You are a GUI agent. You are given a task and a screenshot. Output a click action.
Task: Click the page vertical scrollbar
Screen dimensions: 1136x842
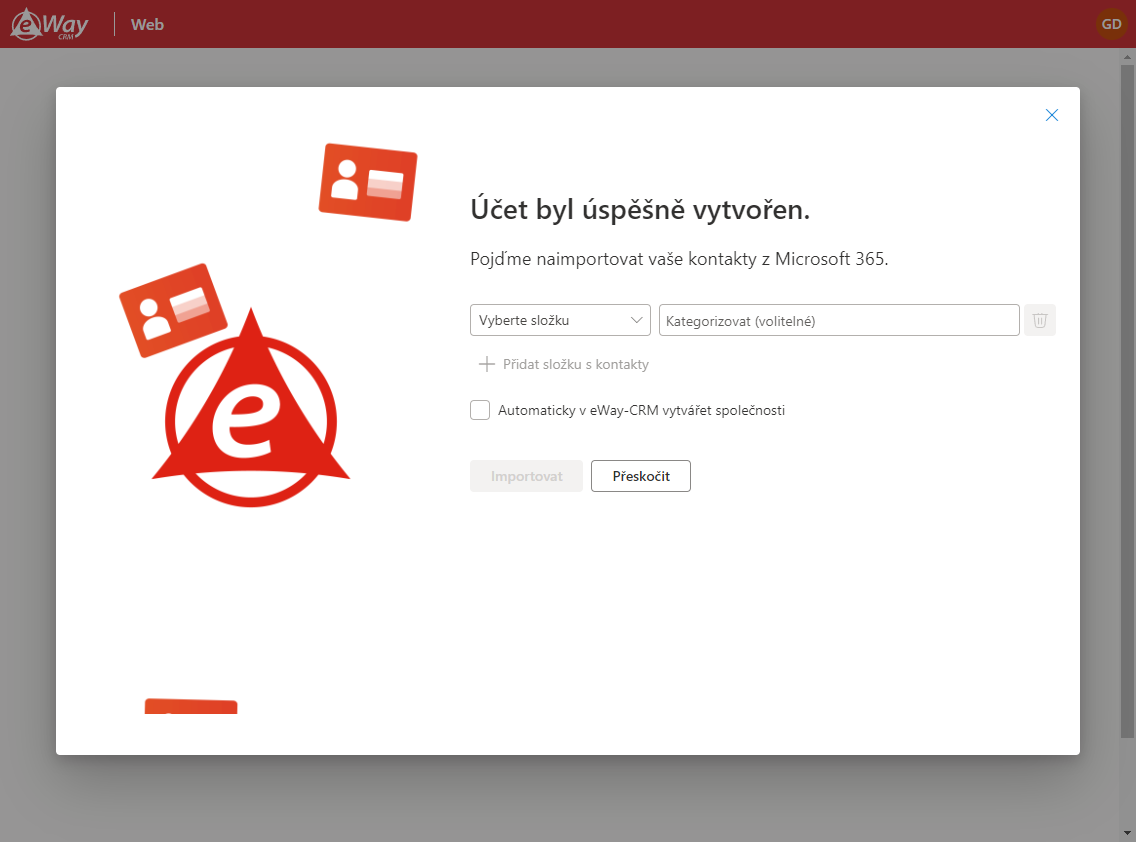tap(1127, 401)
